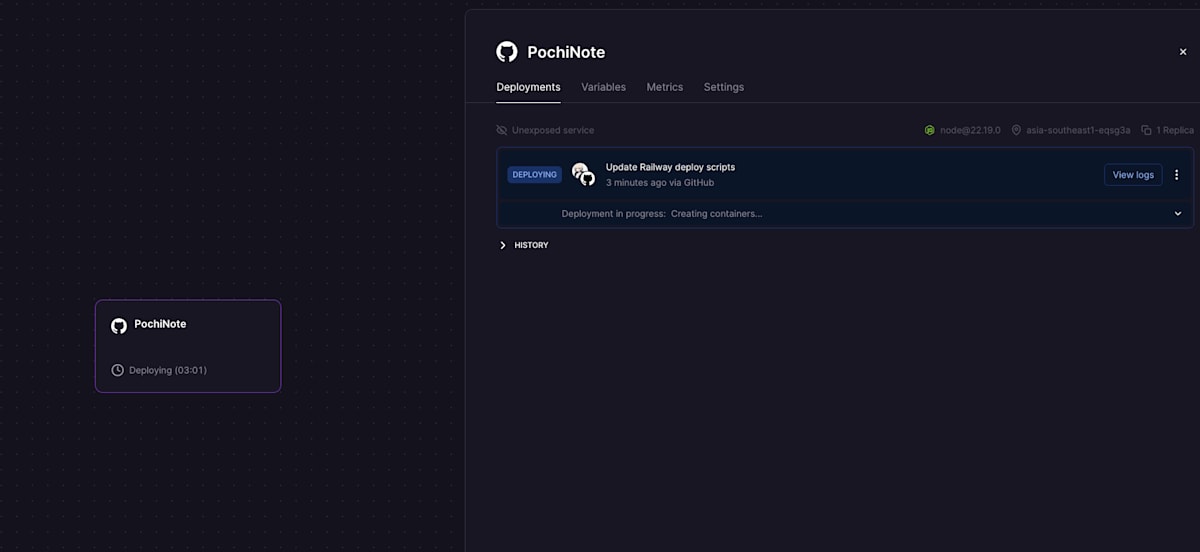Click the Unexposed service eye-slash icon
Screen dimensions: 1200x552
502,130
